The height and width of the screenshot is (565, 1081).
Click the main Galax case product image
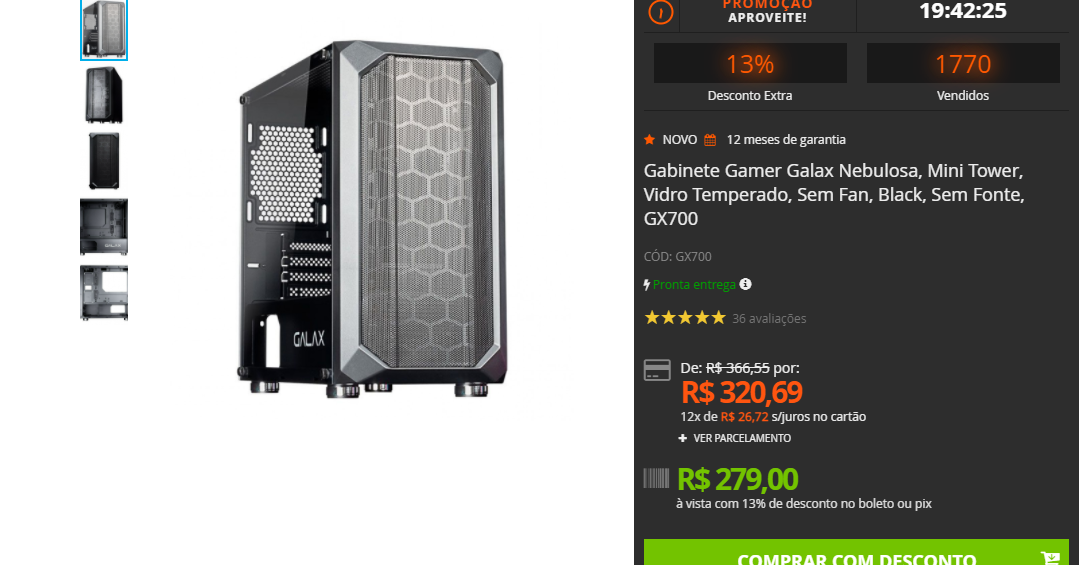pos(372,219)
